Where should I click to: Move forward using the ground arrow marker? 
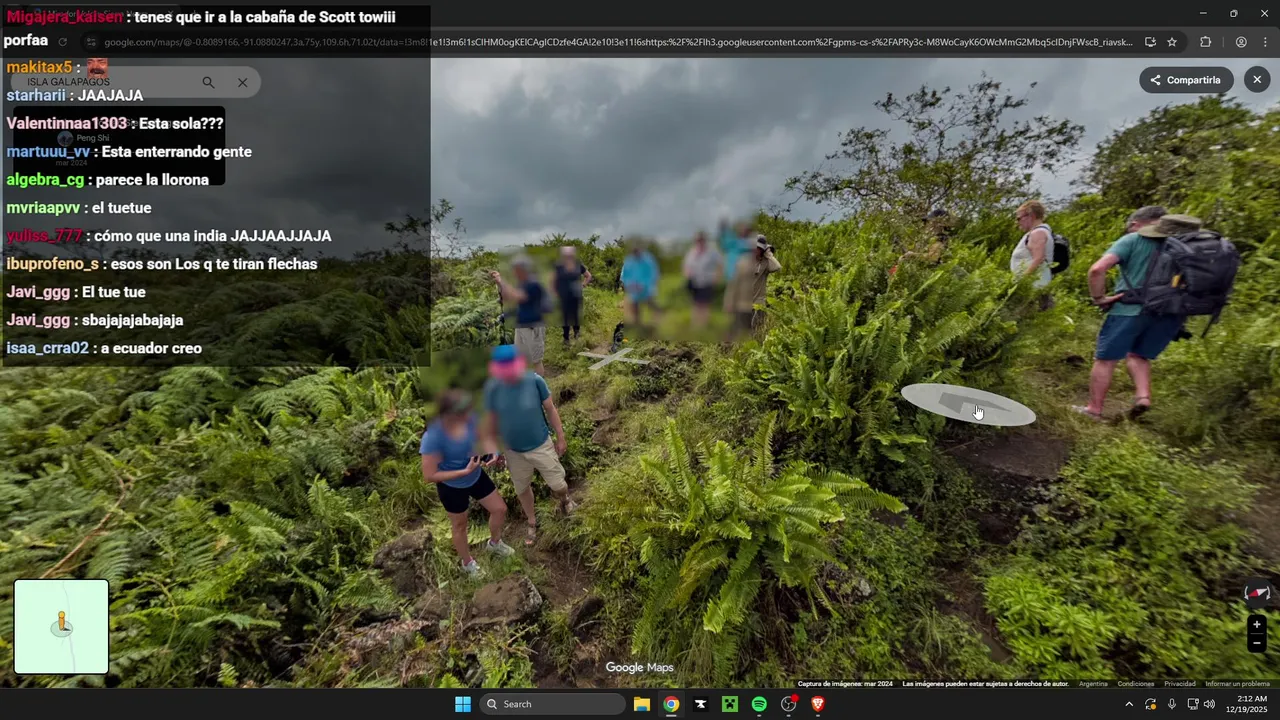click(968, 404)
